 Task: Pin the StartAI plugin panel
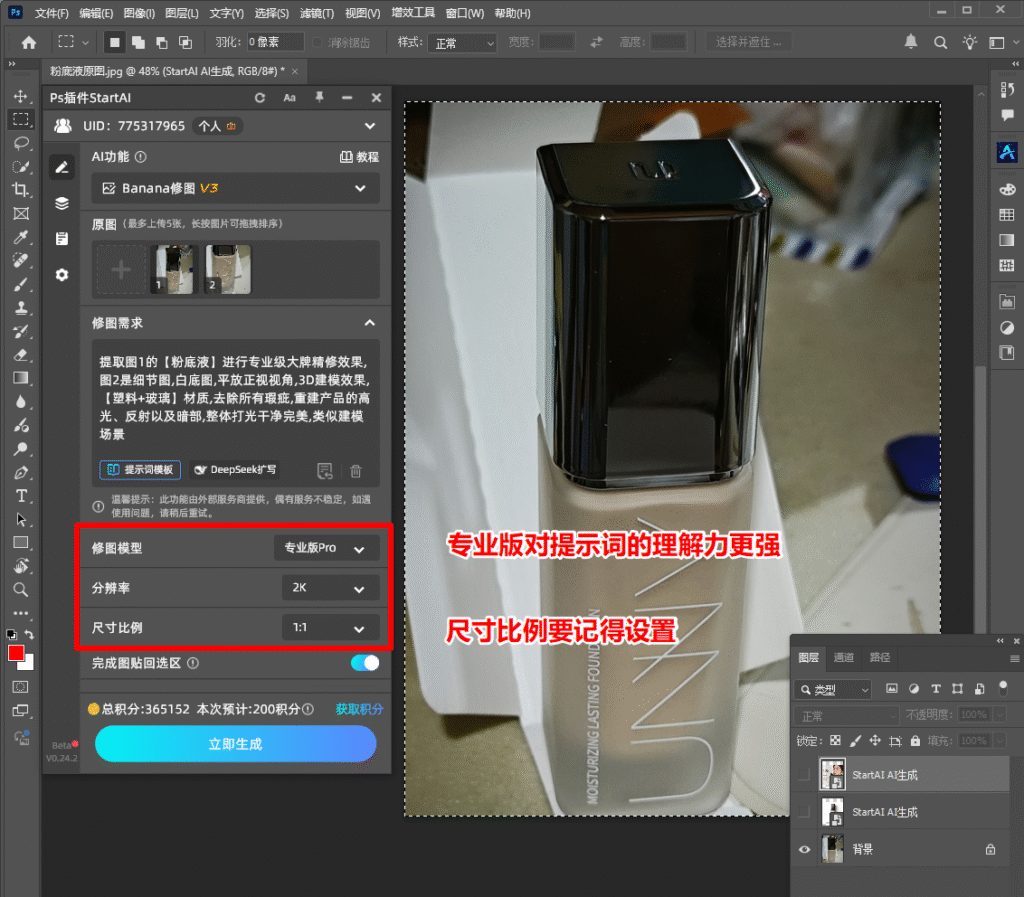[319, 97]
